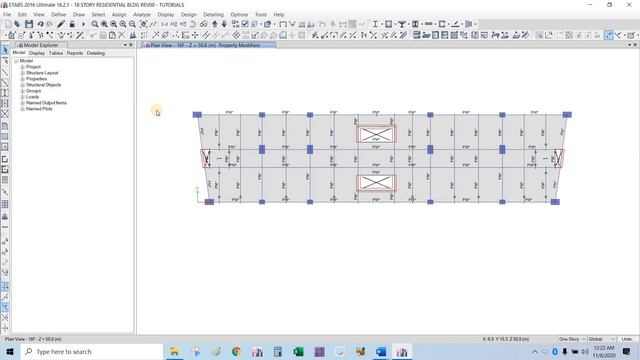This screenshot has height=360, width=640.
Task: Select Named Plots tree row
Action: (39, 109)
